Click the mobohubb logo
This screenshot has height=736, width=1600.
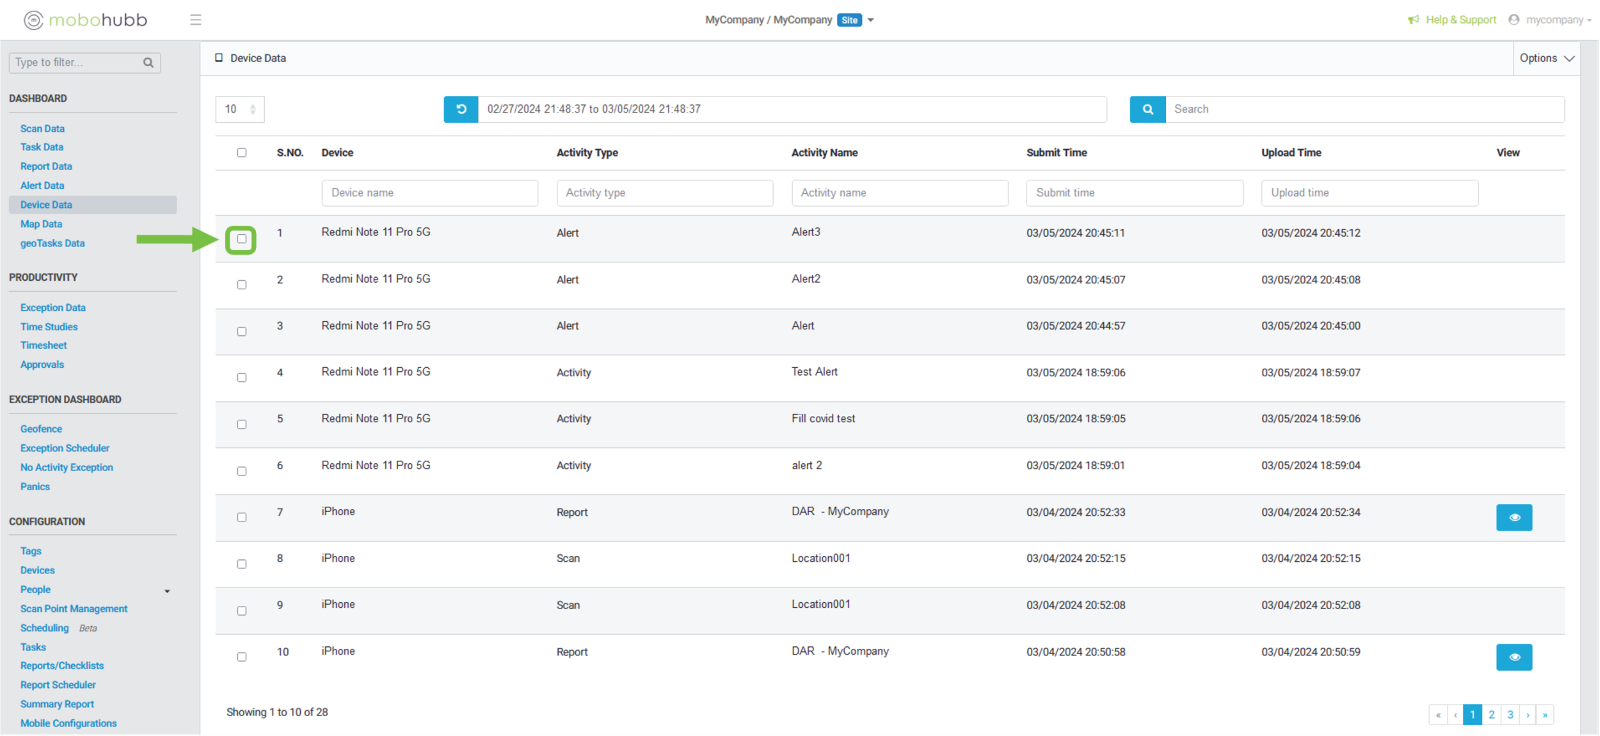tap(86, 20)
